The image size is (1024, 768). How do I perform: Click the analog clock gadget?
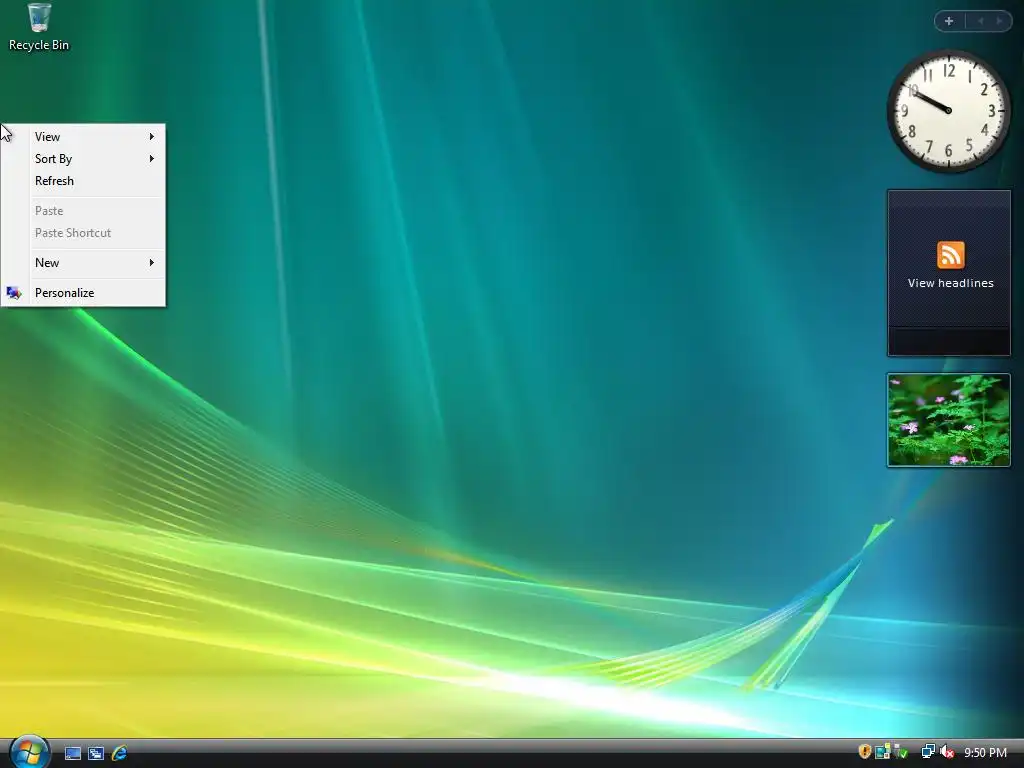pyautogui.click(x=949, y=111)
